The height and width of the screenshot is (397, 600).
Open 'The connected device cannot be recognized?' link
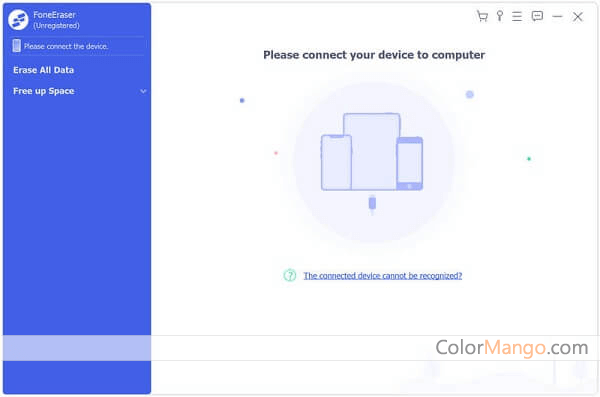click(383, 276)
